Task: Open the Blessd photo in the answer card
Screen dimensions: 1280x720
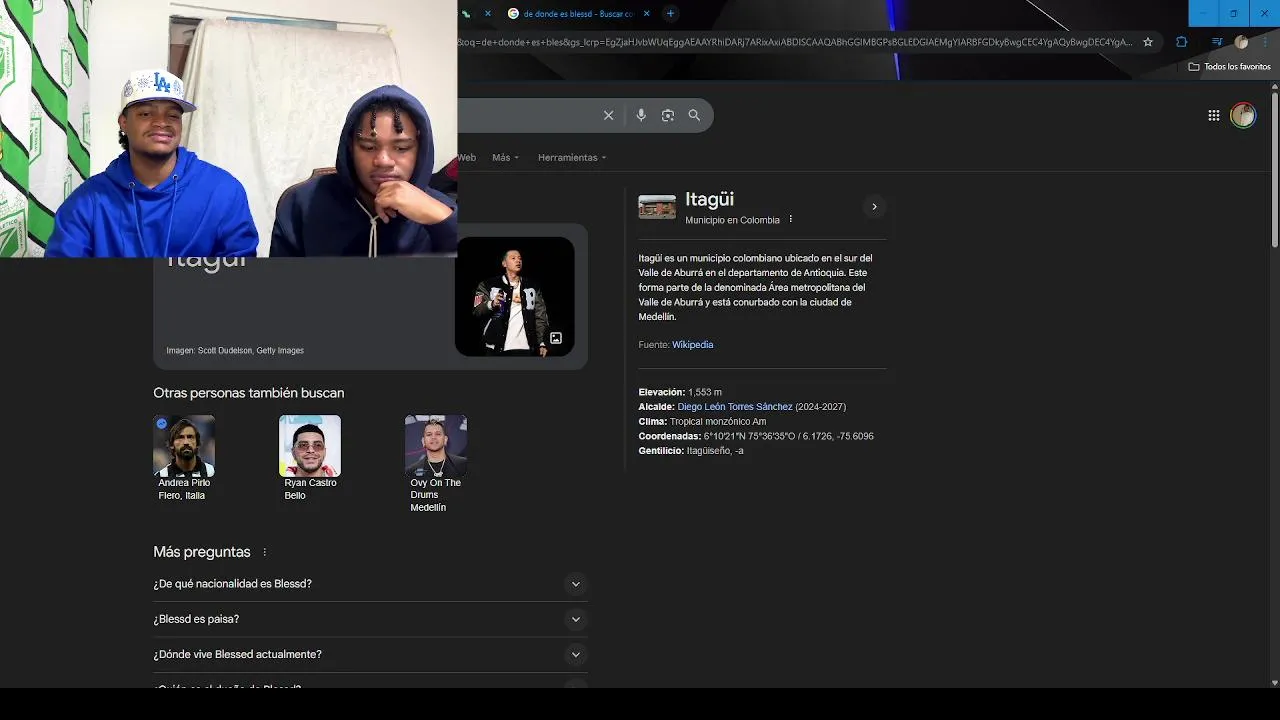Action: pyautogui.click(x=514, y=296)
